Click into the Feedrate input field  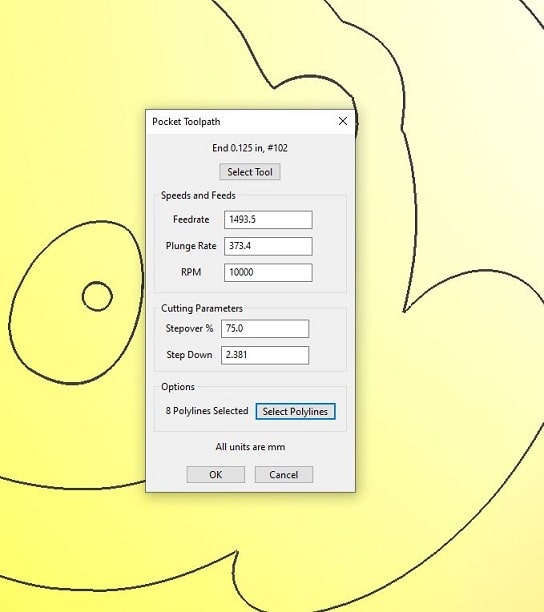coord(268,220)
